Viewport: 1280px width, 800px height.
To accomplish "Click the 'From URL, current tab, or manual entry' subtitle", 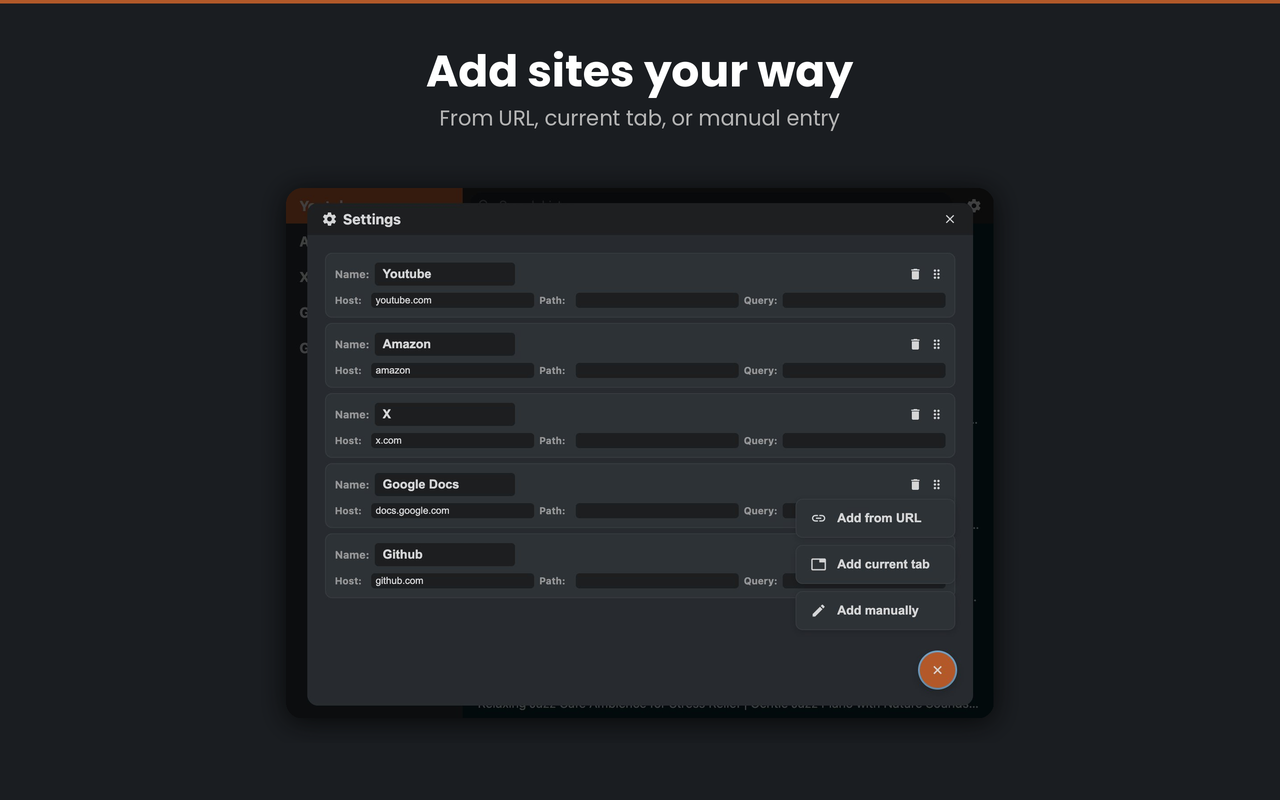I will pos(640,118).
